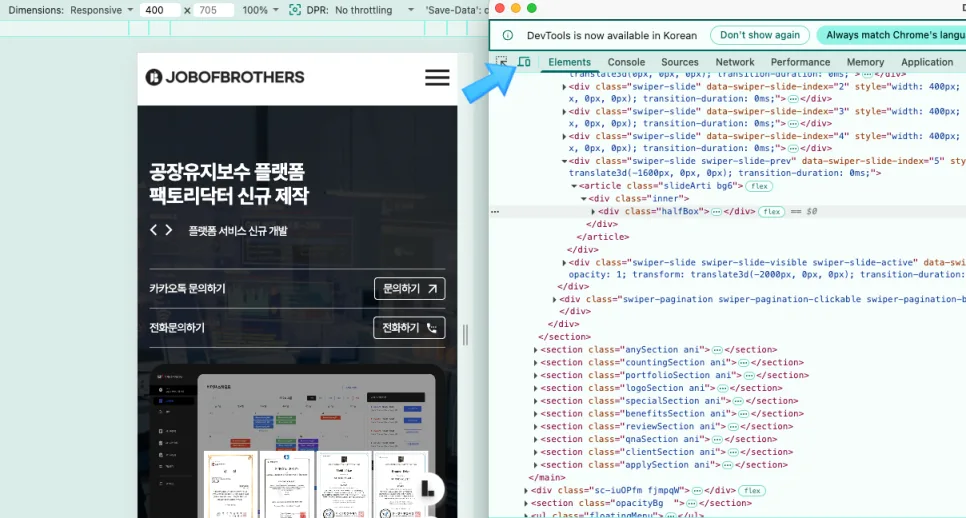
Task: Click the flex badge on sc-iuOPfm div
Action: coord(752,491)
